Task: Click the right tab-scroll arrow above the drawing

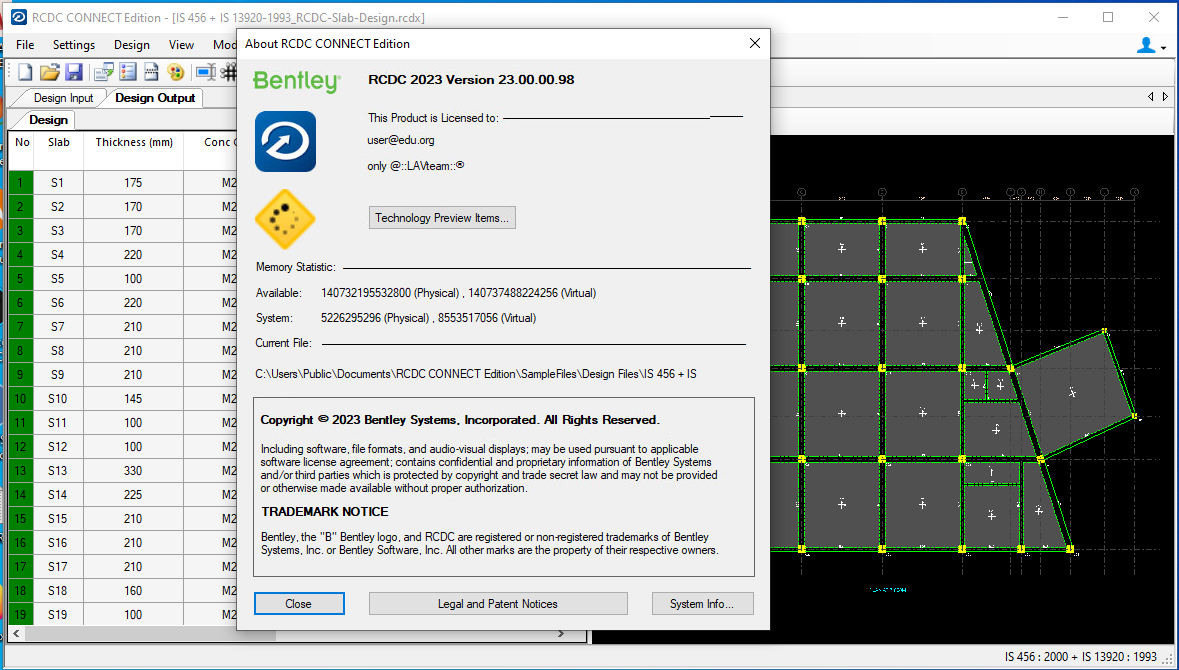Action: (x=1165, y=97)
